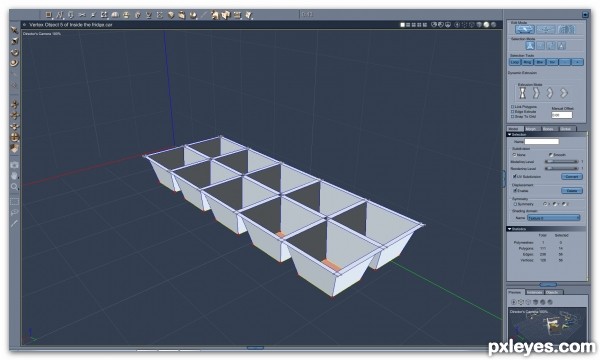Choose the first Selection Mode icon
Screen dimensions: 600x360
point(530,46)
